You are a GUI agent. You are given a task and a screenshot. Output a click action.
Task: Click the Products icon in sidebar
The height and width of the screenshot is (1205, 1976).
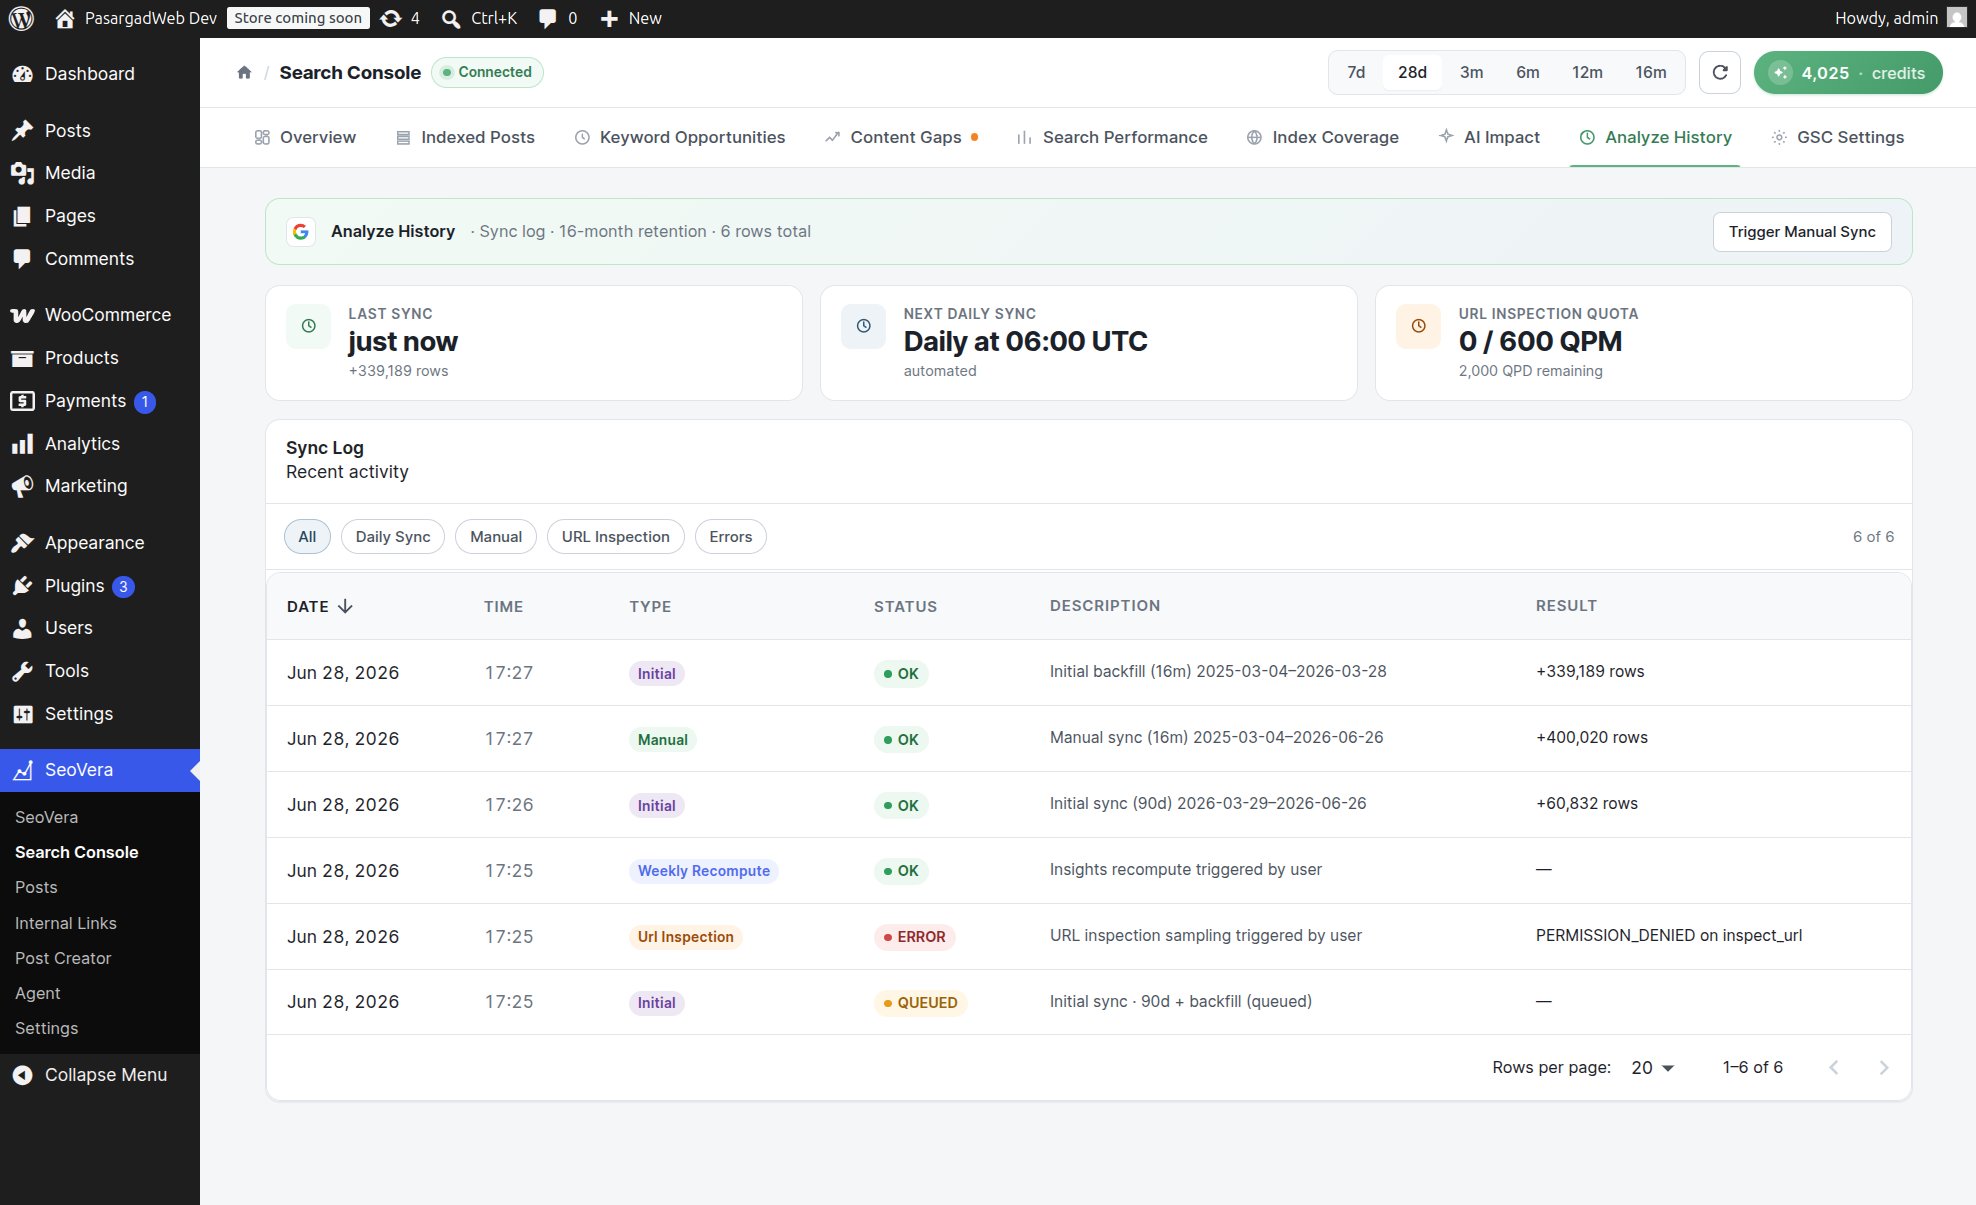(22, 358)
